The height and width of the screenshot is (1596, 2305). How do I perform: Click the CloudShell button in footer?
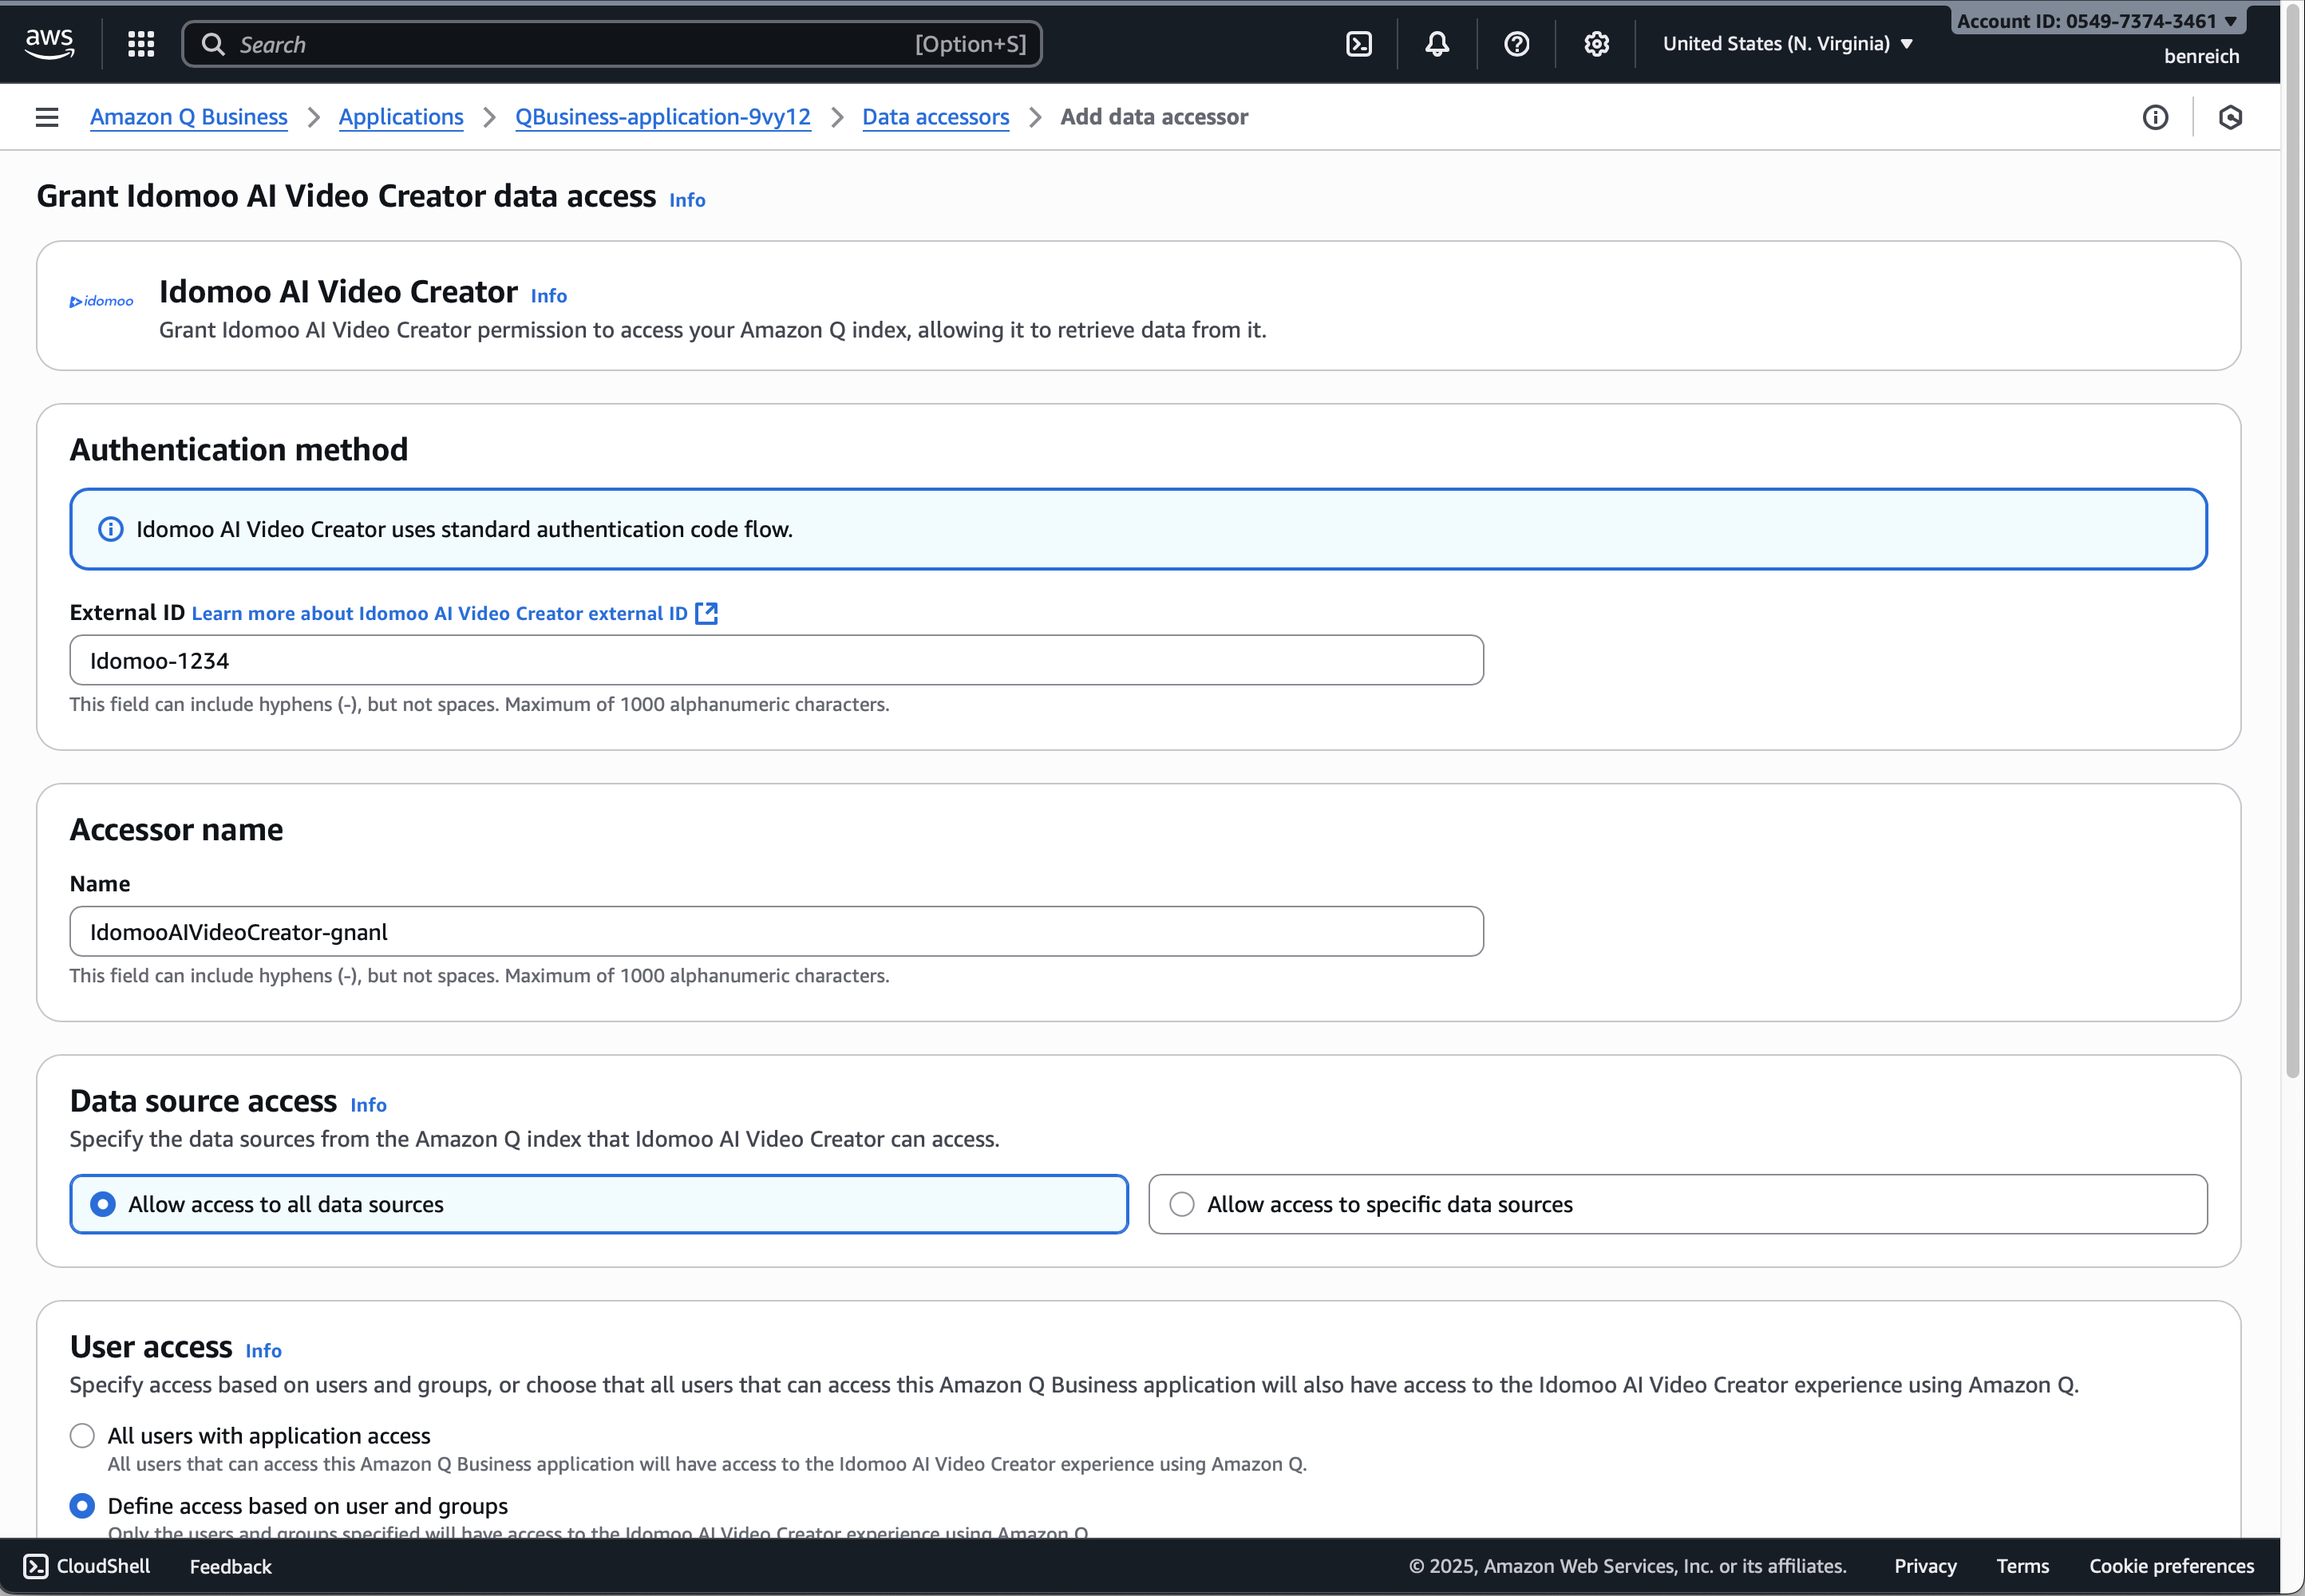coord(87,1566)
